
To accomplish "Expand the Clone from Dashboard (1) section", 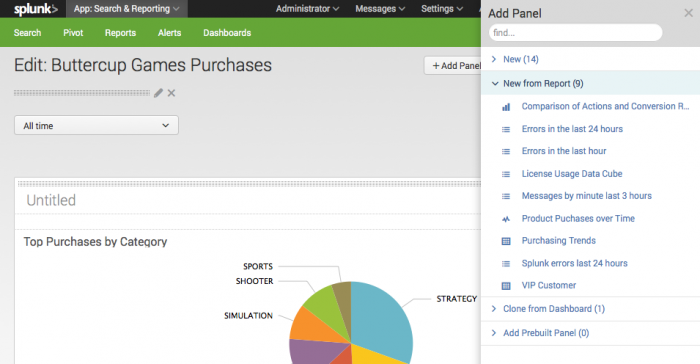I will (591, 309).
